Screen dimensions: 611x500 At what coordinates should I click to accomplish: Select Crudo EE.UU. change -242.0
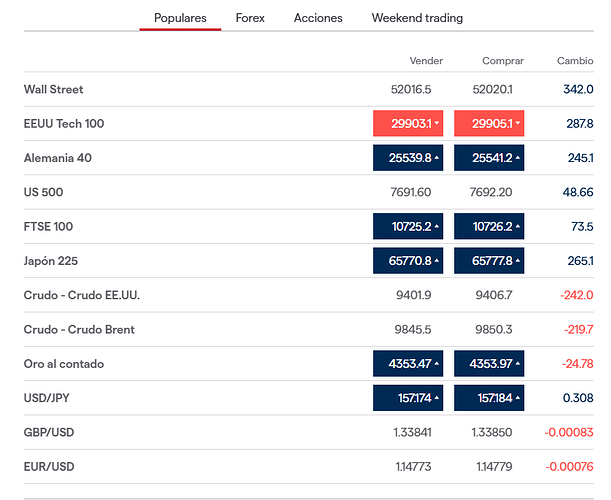point(577,295)
